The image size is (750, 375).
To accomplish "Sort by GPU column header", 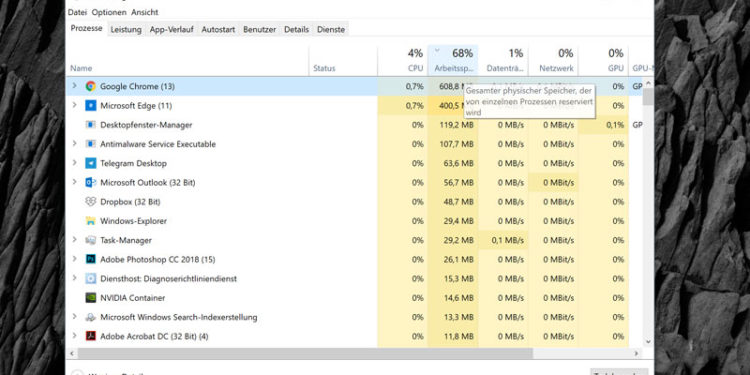I will [603, 60].
